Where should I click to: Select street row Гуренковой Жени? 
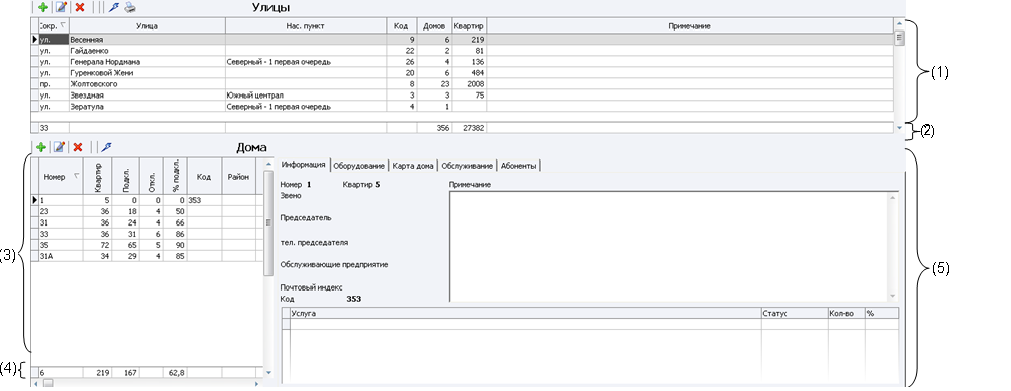pyautogui.click(x=462, y=73)
